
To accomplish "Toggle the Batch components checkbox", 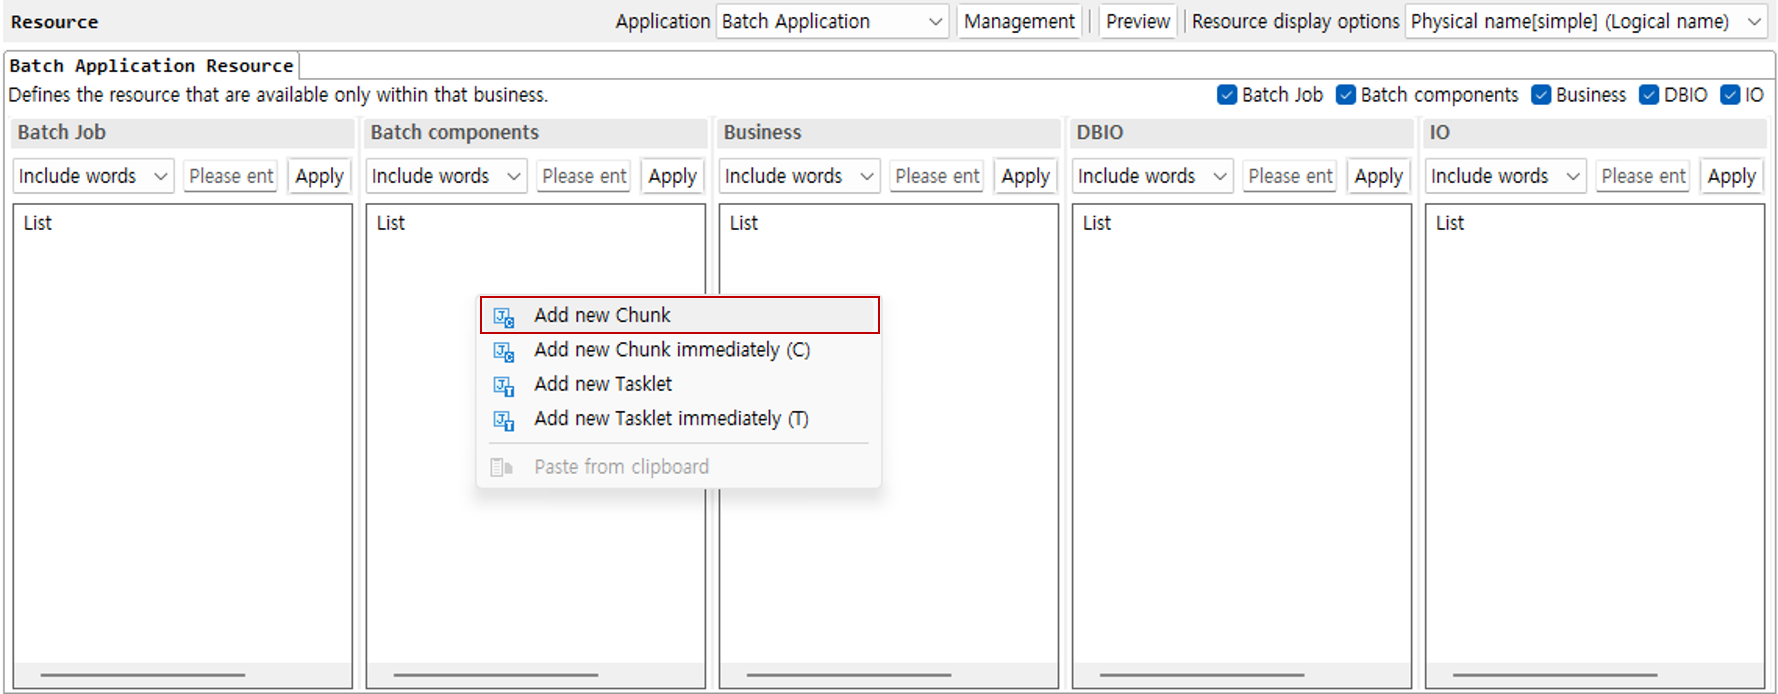I will [x=1346, y=95].
